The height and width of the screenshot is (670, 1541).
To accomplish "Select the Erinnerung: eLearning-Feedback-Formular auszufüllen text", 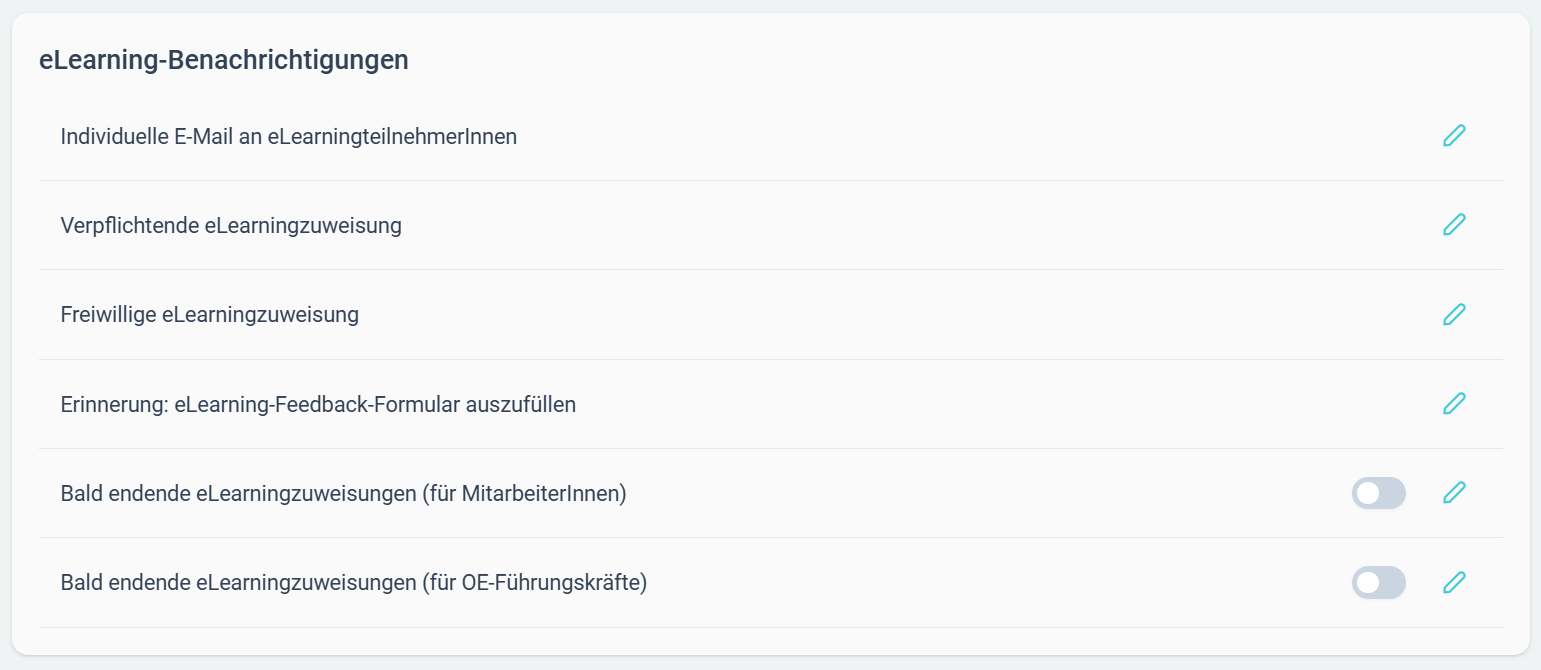I will pyautogui.click(x=318, y=404).
